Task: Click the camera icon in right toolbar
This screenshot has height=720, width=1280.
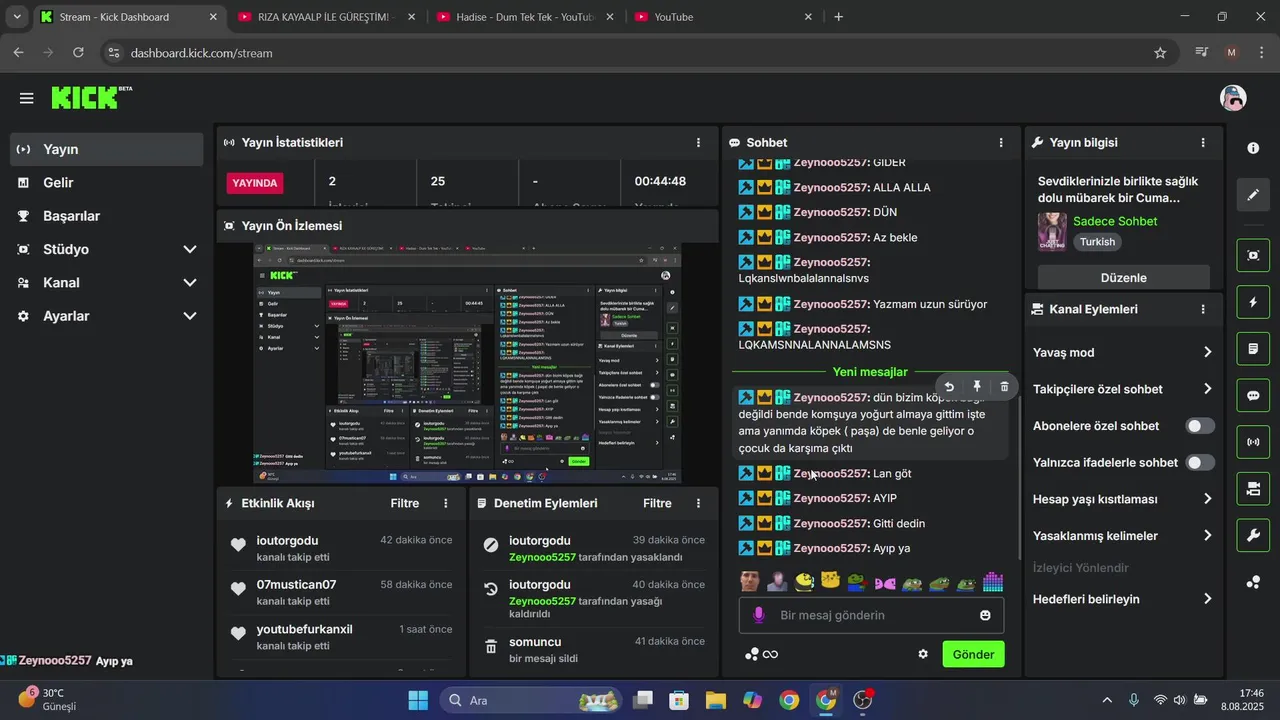Action: coord(1253,489)
